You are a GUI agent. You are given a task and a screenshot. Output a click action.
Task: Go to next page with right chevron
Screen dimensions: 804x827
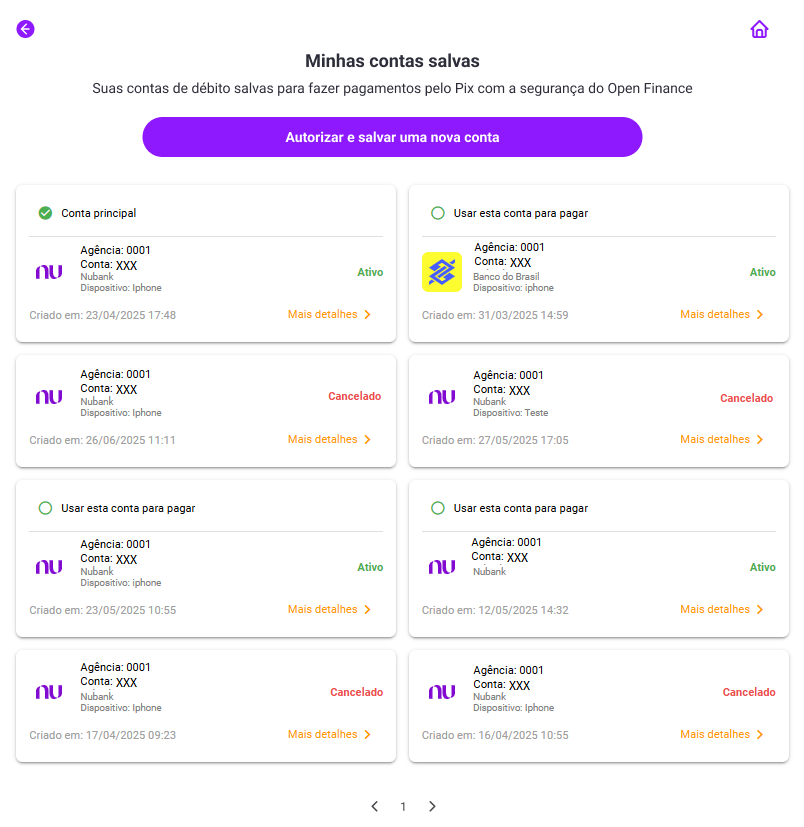[432, 806]
